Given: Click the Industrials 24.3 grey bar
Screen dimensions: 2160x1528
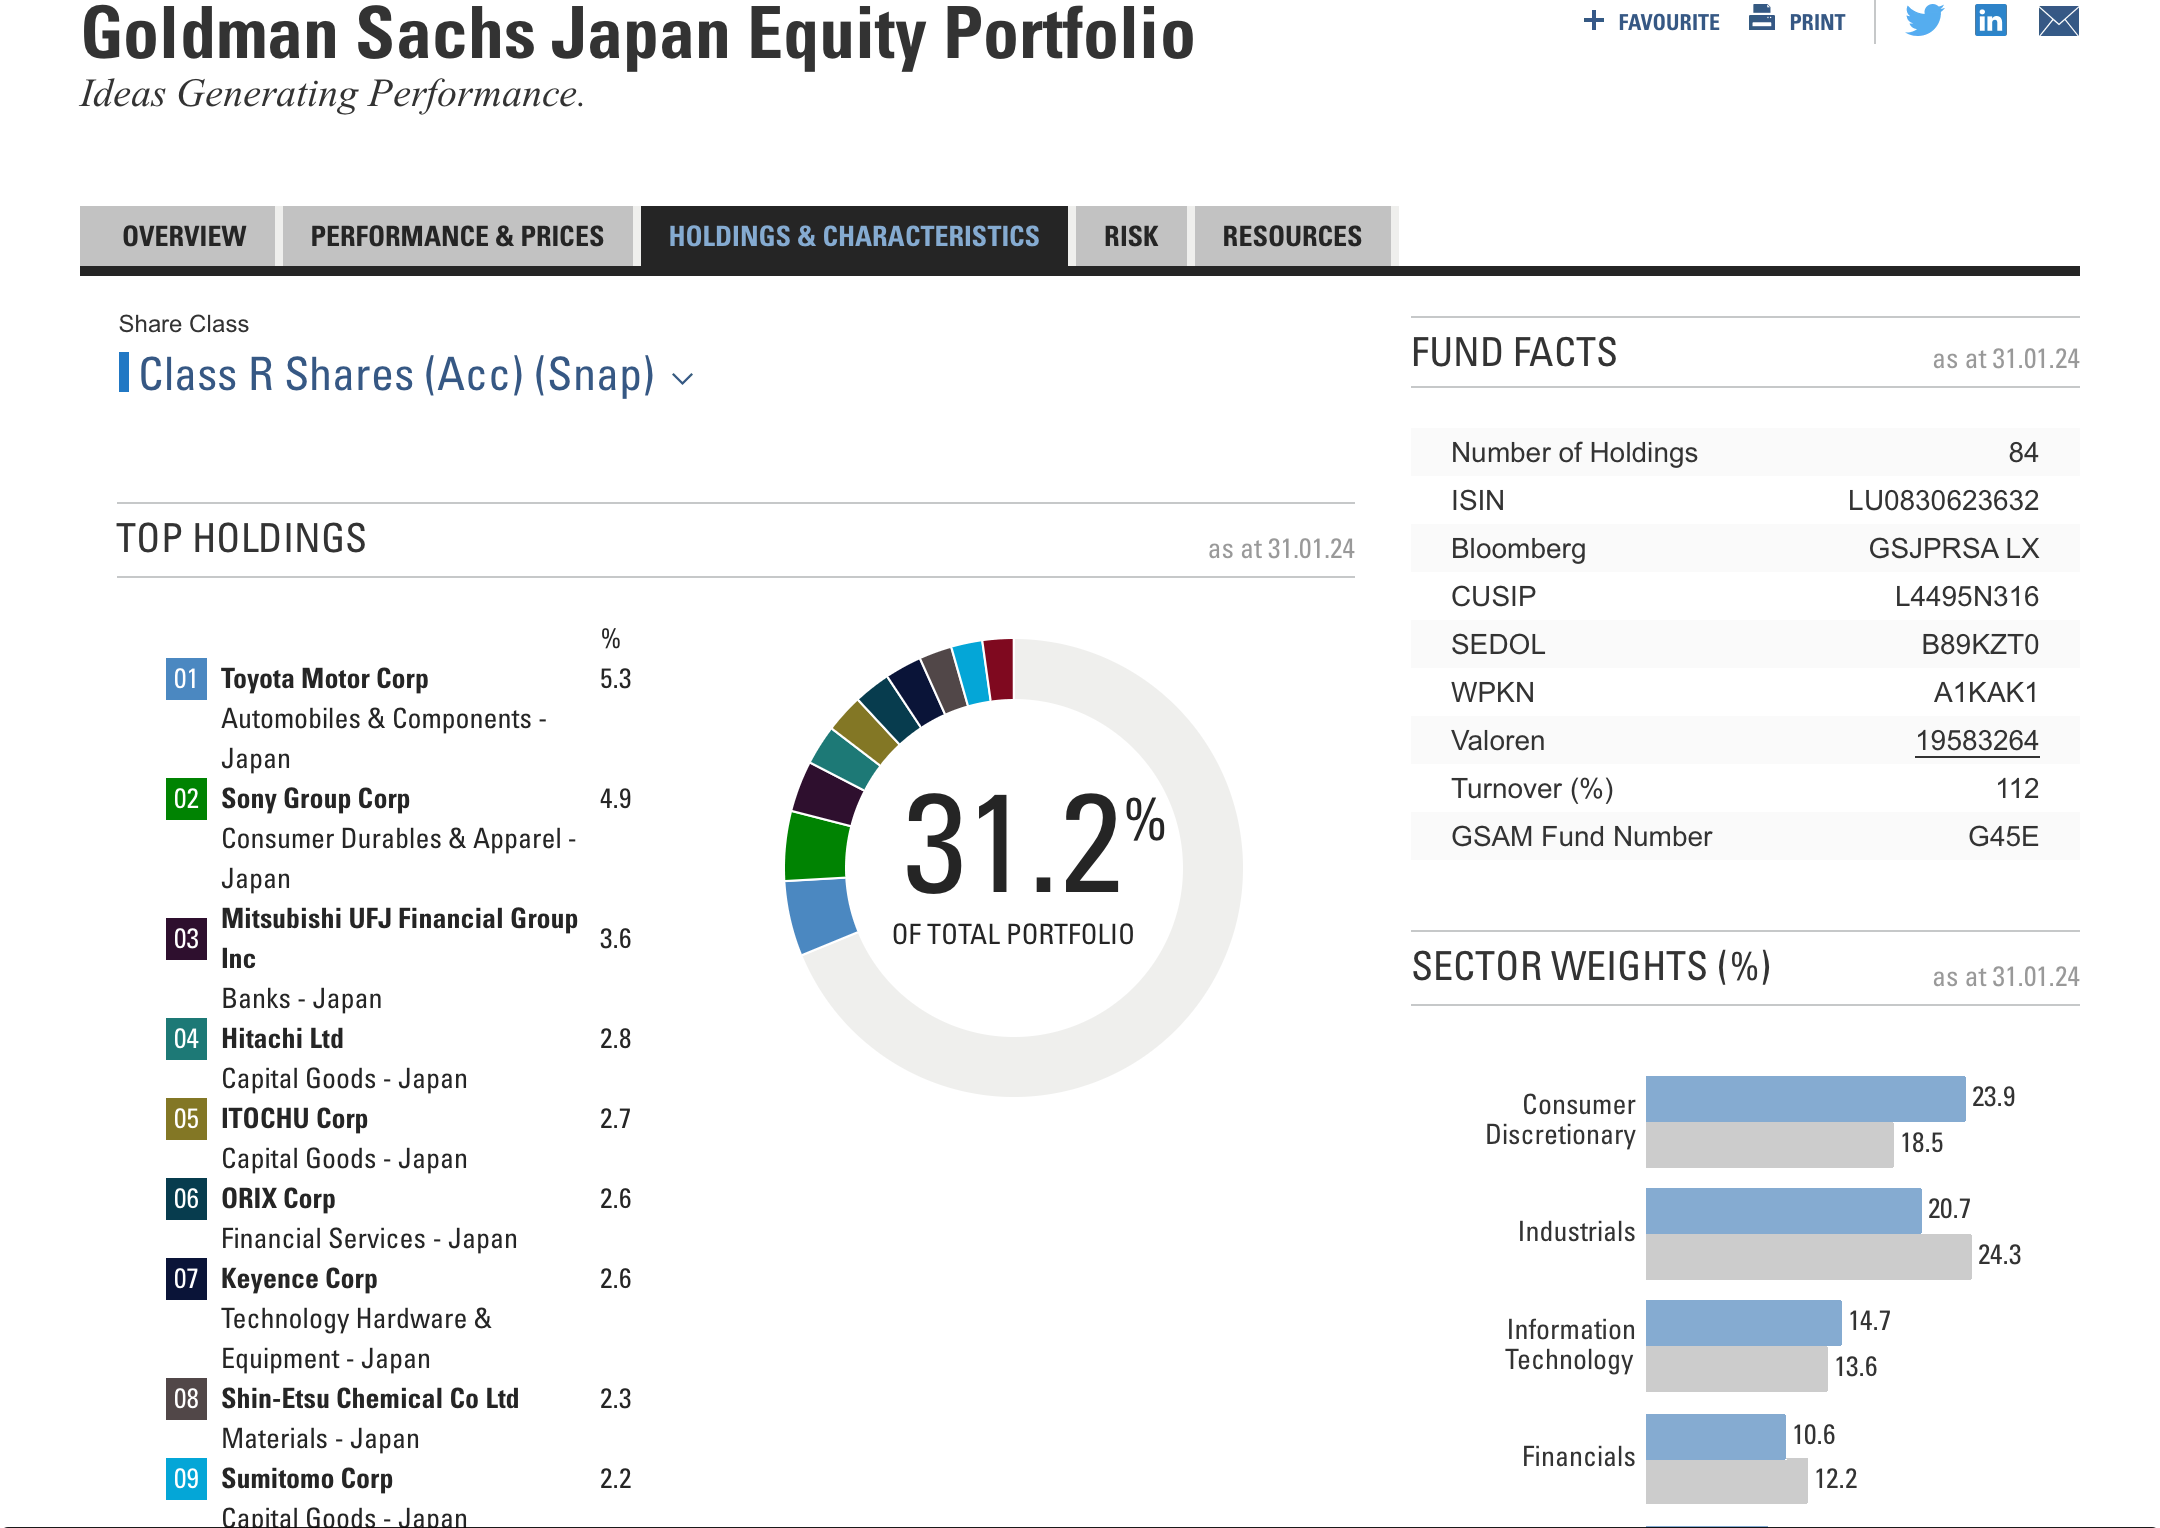Looking at the screenshot, I should [x=1808, y=1256].
